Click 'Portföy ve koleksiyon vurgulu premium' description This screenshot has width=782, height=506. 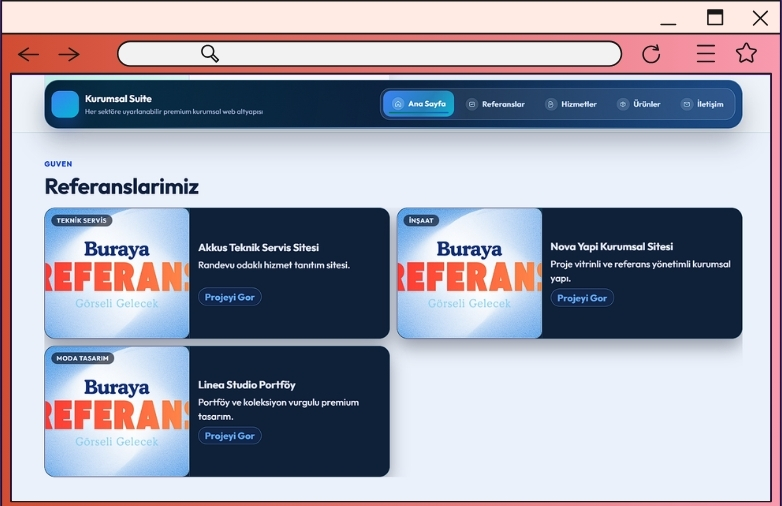coord(278,409)
